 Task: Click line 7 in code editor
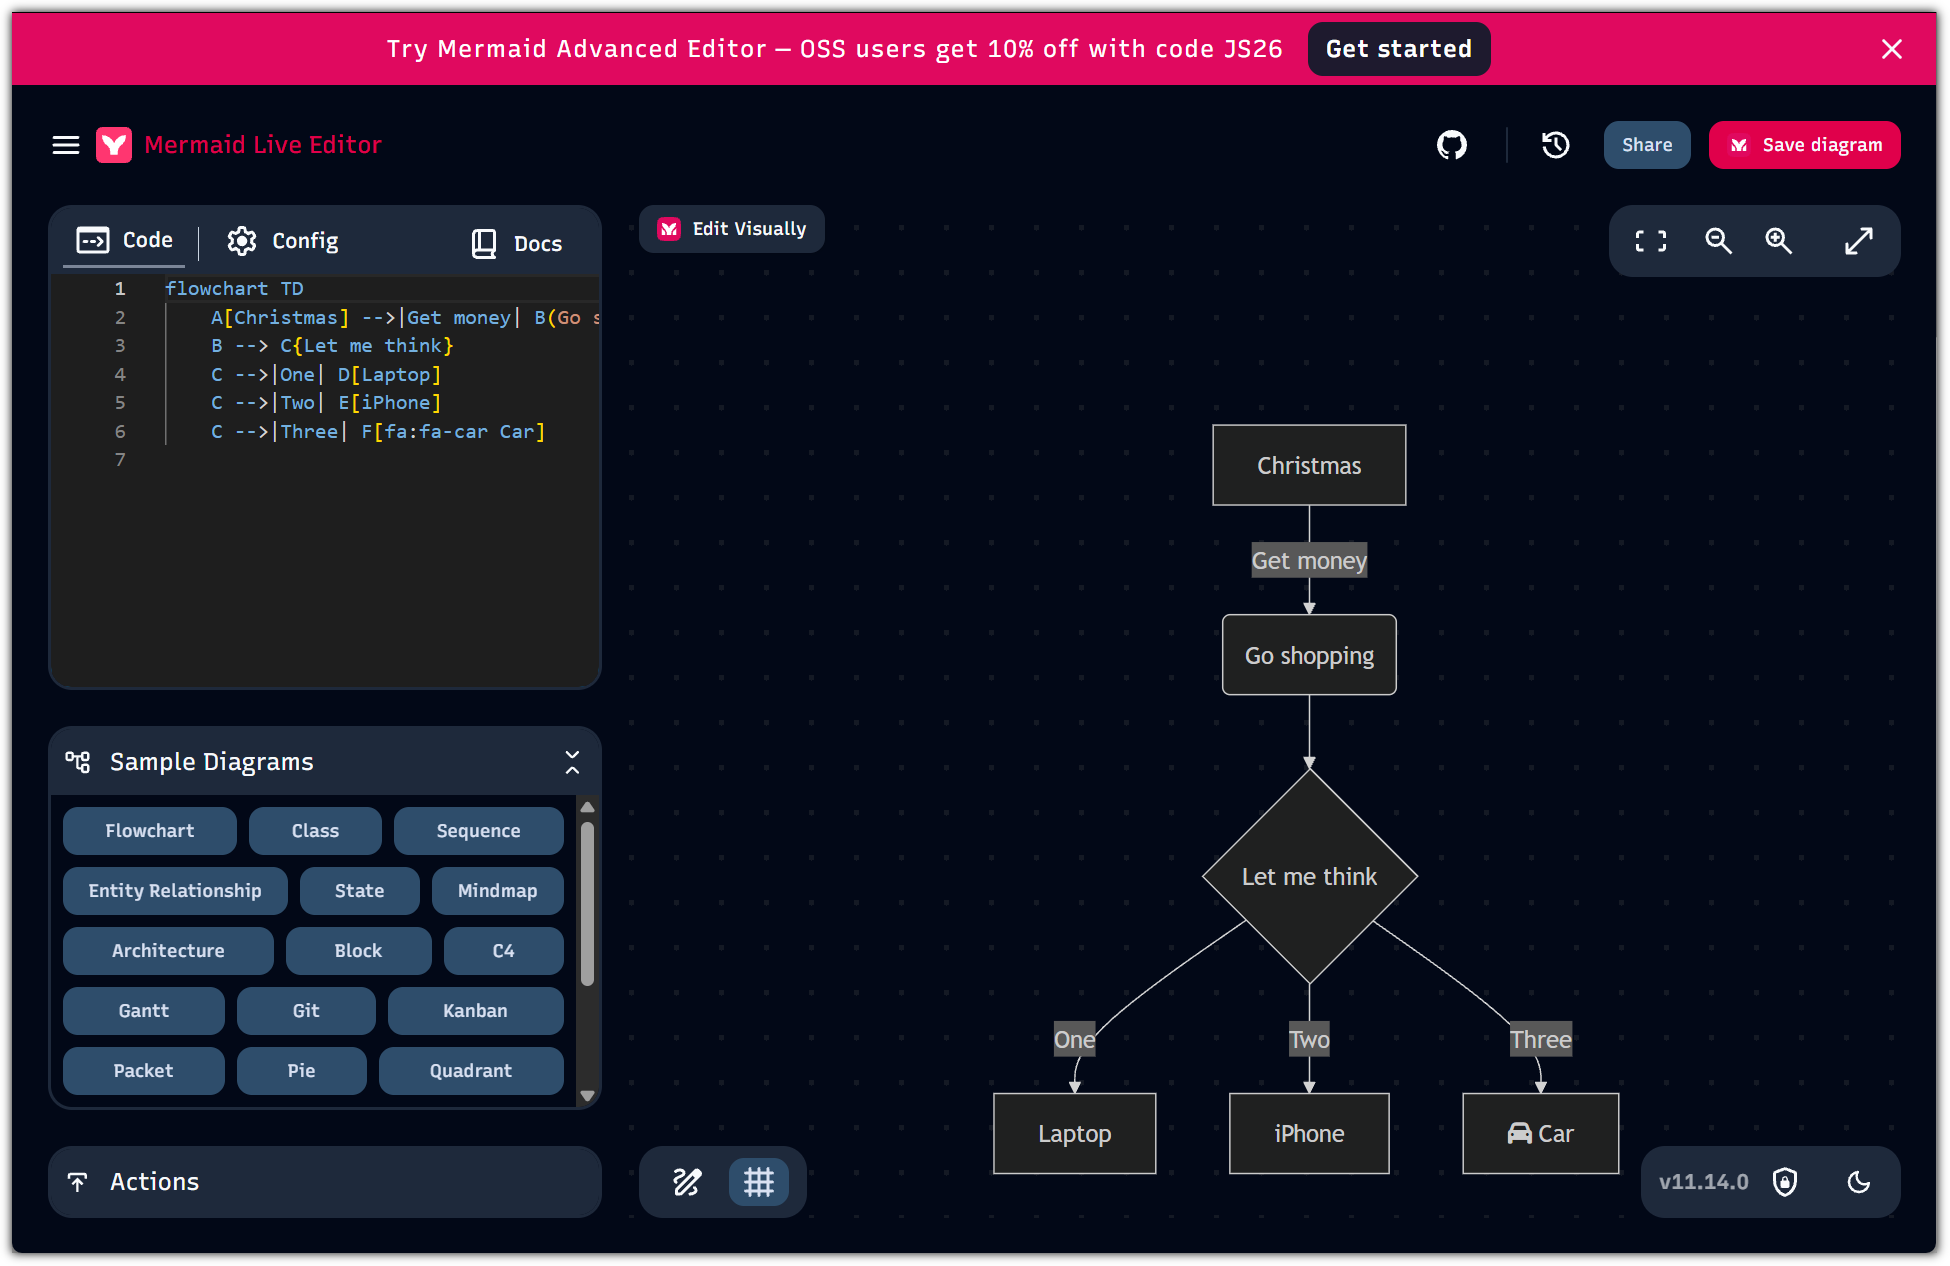click(x=380, y=460)
